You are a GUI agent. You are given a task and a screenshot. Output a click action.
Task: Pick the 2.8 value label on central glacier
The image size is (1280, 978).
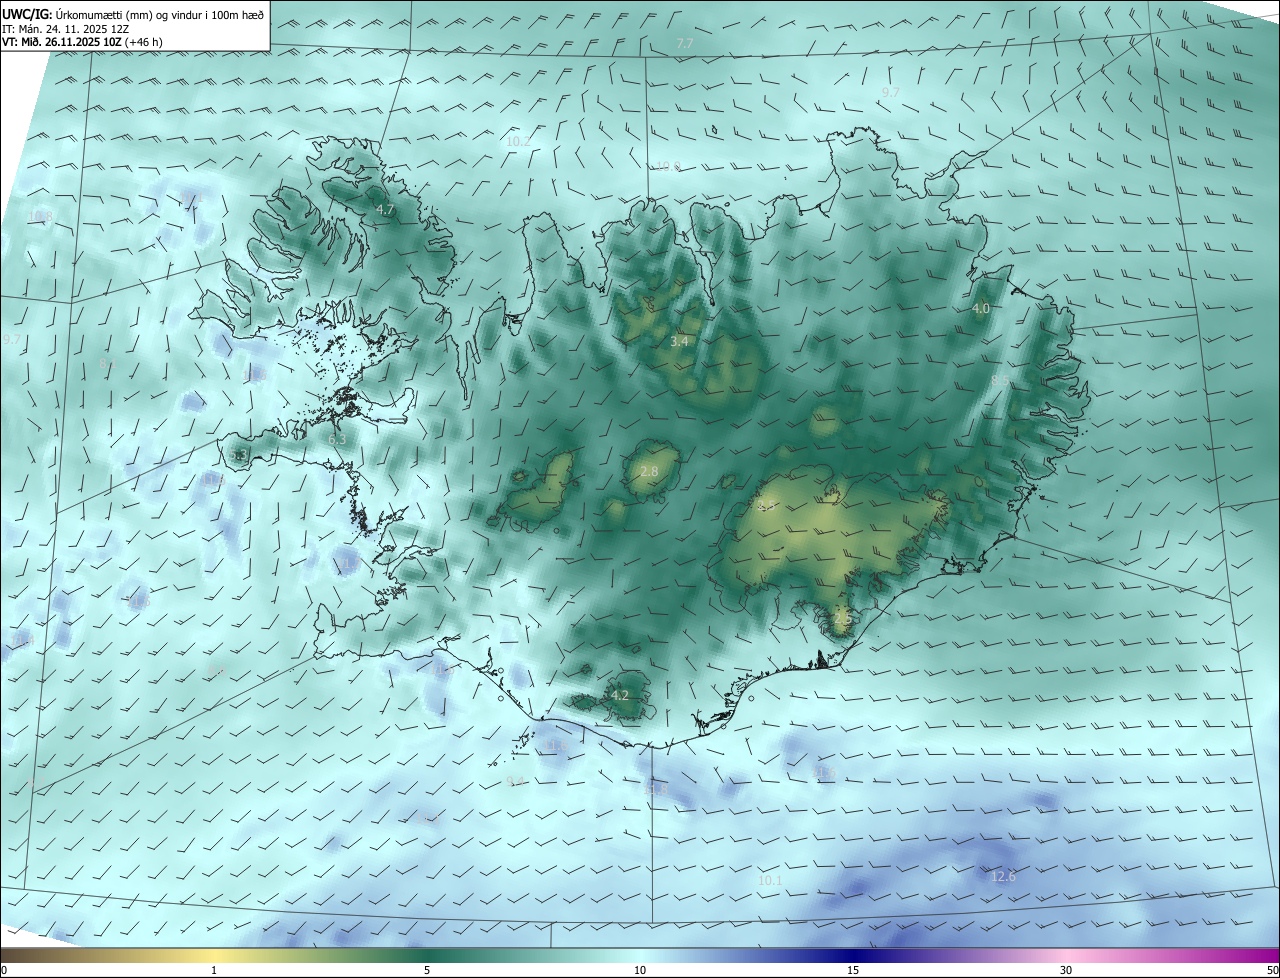tap(649, 471)
